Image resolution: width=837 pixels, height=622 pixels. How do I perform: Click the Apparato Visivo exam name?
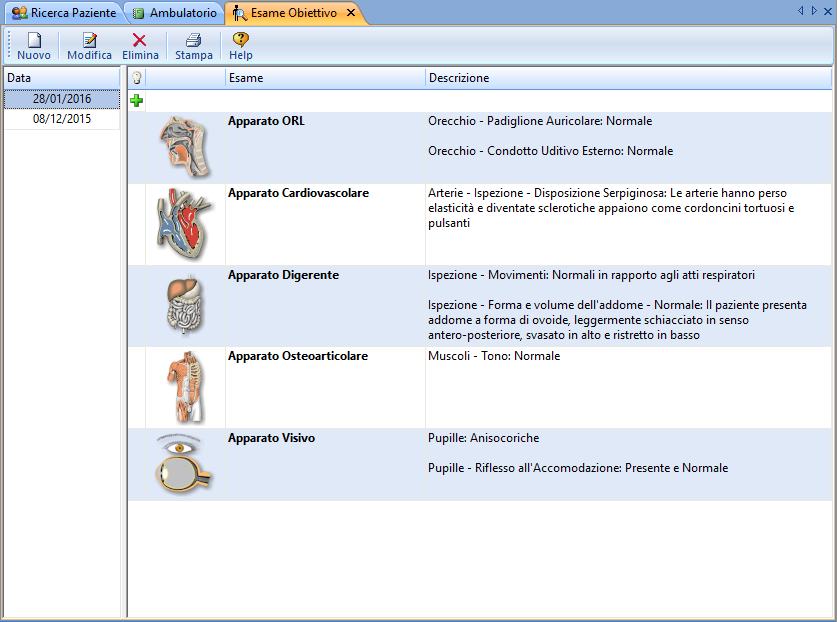(271, 438)
